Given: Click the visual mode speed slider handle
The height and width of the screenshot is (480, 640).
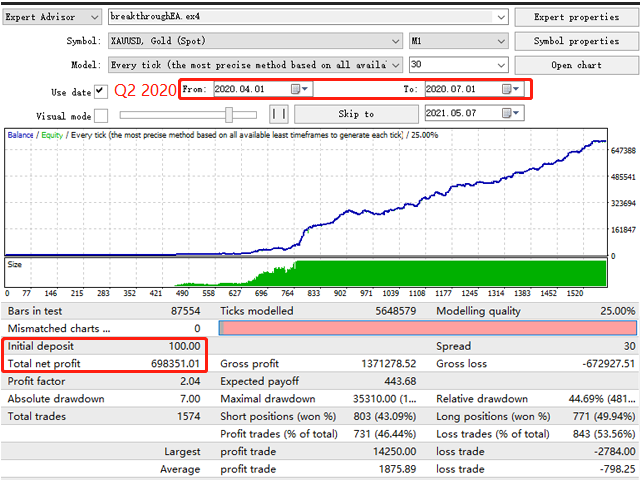Looking at the screenshot, I should click(229, 115).
